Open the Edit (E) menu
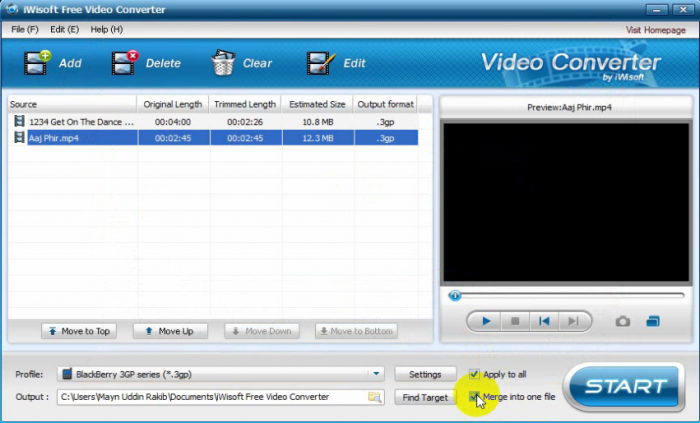700x423 pixels. 65,29
